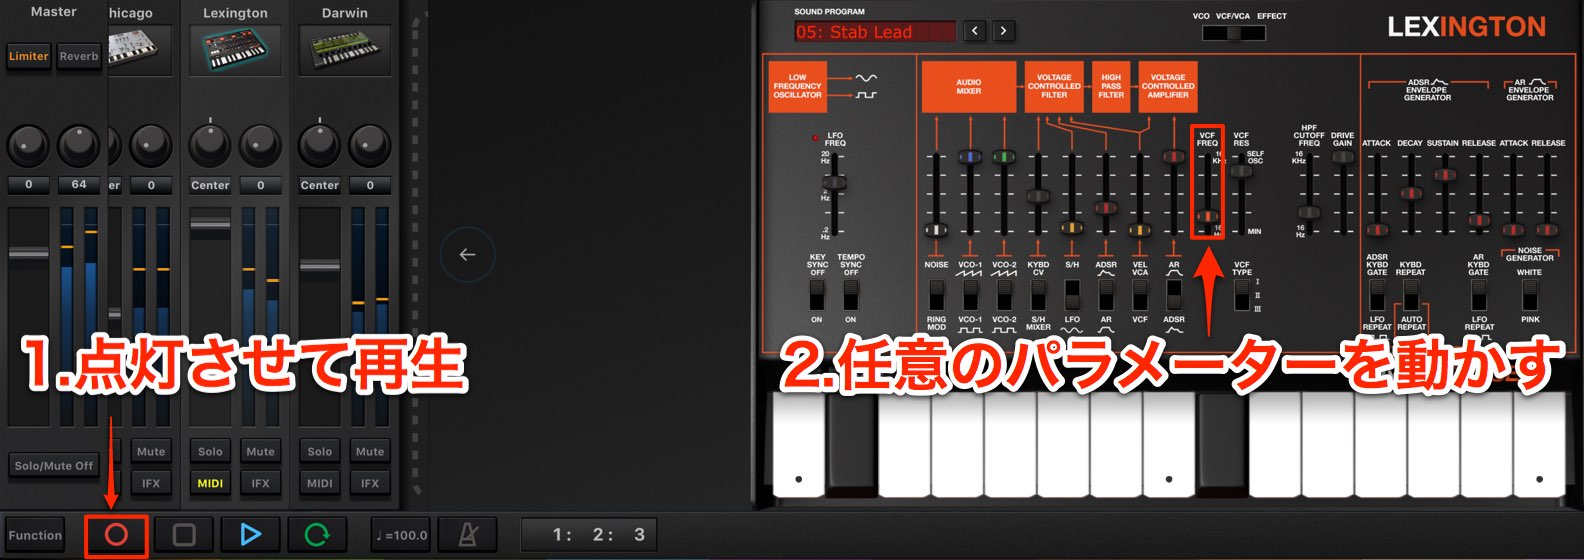Open the Lexington gadget thumbnail
1584x560 pixels.
[x=235, y=50]
